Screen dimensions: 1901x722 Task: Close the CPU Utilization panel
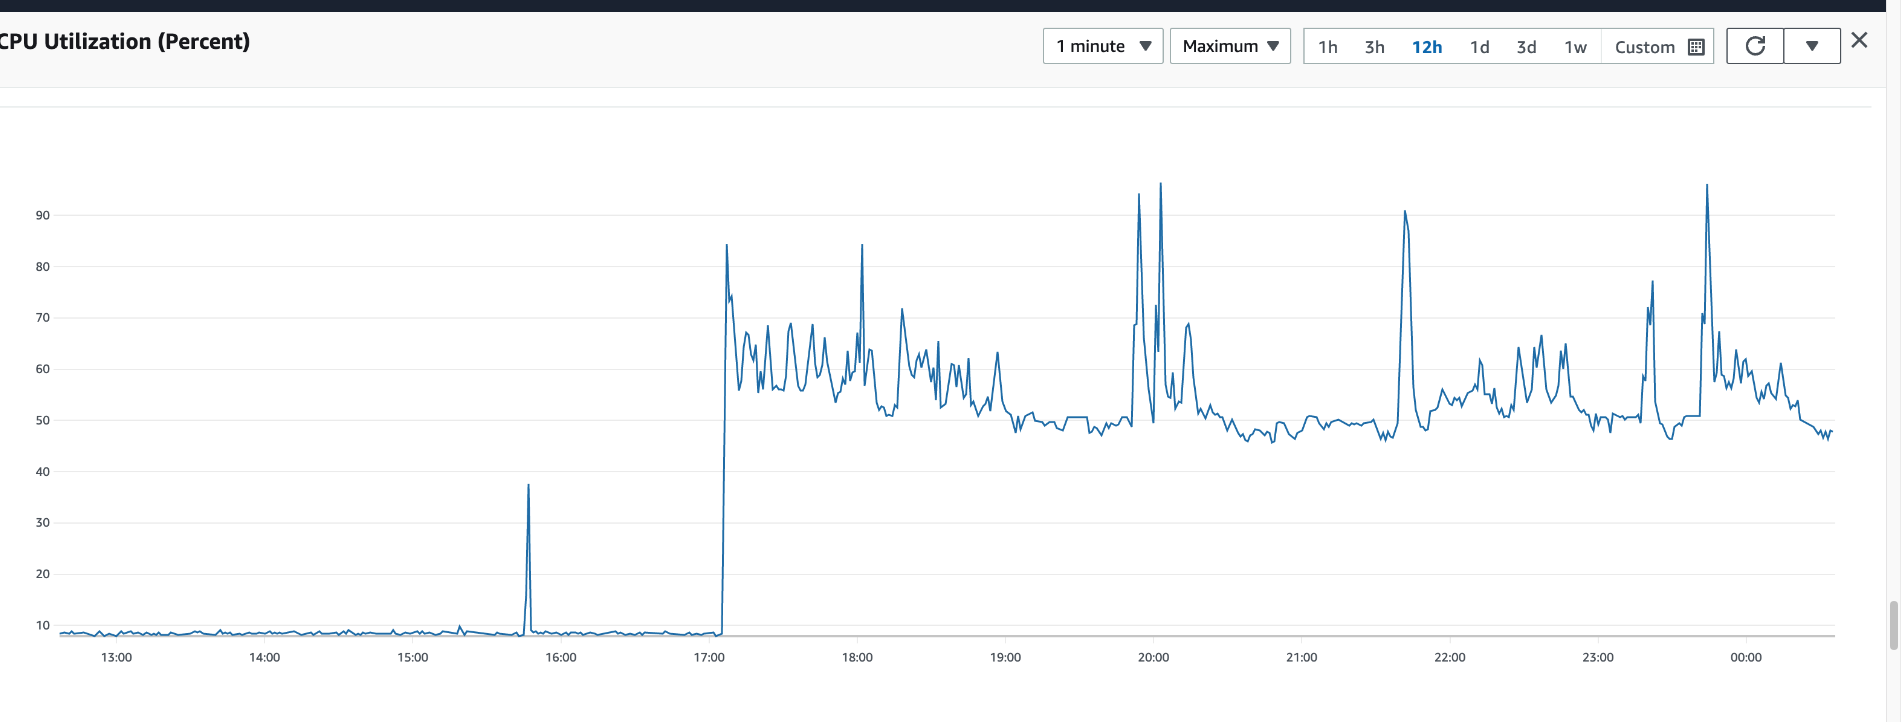(x=1859, y=40)
